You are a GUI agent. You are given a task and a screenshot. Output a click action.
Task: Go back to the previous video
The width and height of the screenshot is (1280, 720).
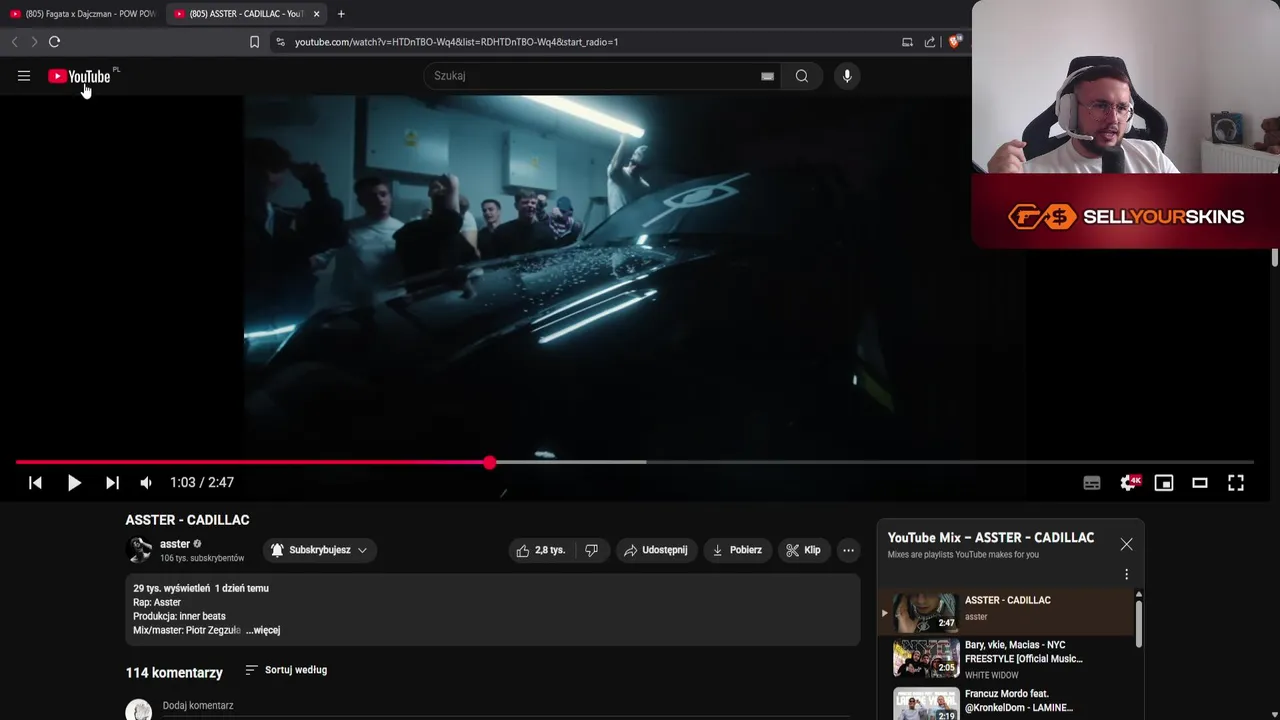point(35,483)
